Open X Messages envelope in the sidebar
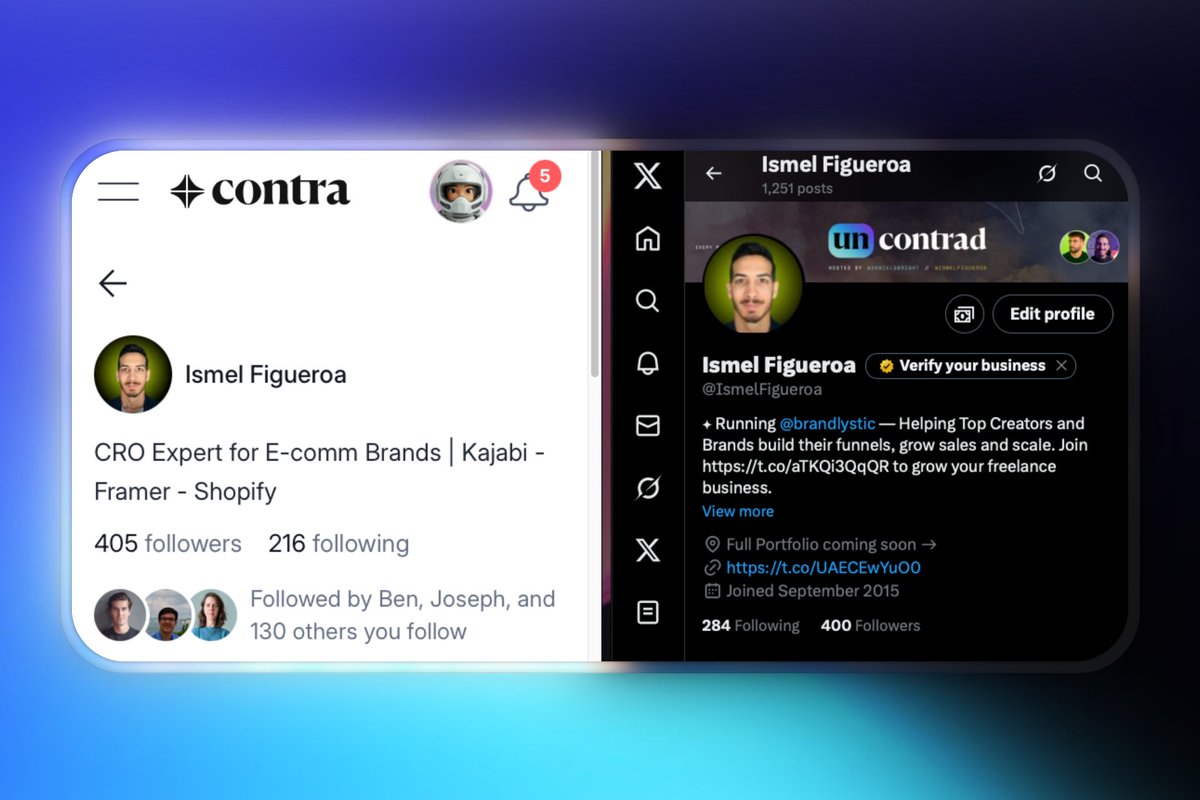The image size is (1200, 800). (648, 426)
